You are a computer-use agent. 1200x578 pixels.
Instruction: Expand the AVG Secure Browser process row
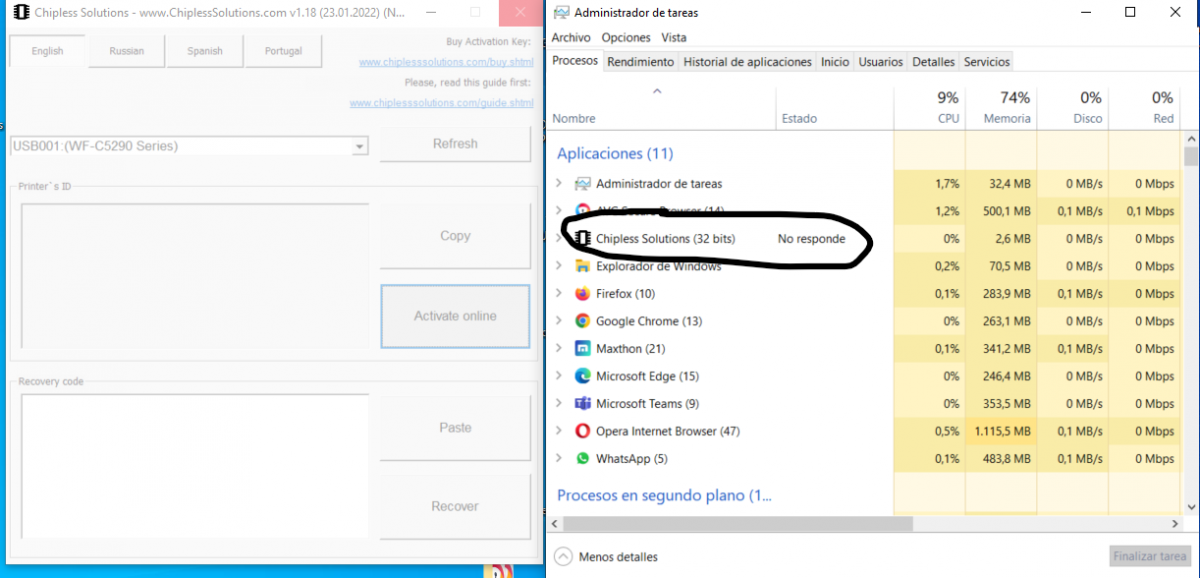[x=559, y=211]
